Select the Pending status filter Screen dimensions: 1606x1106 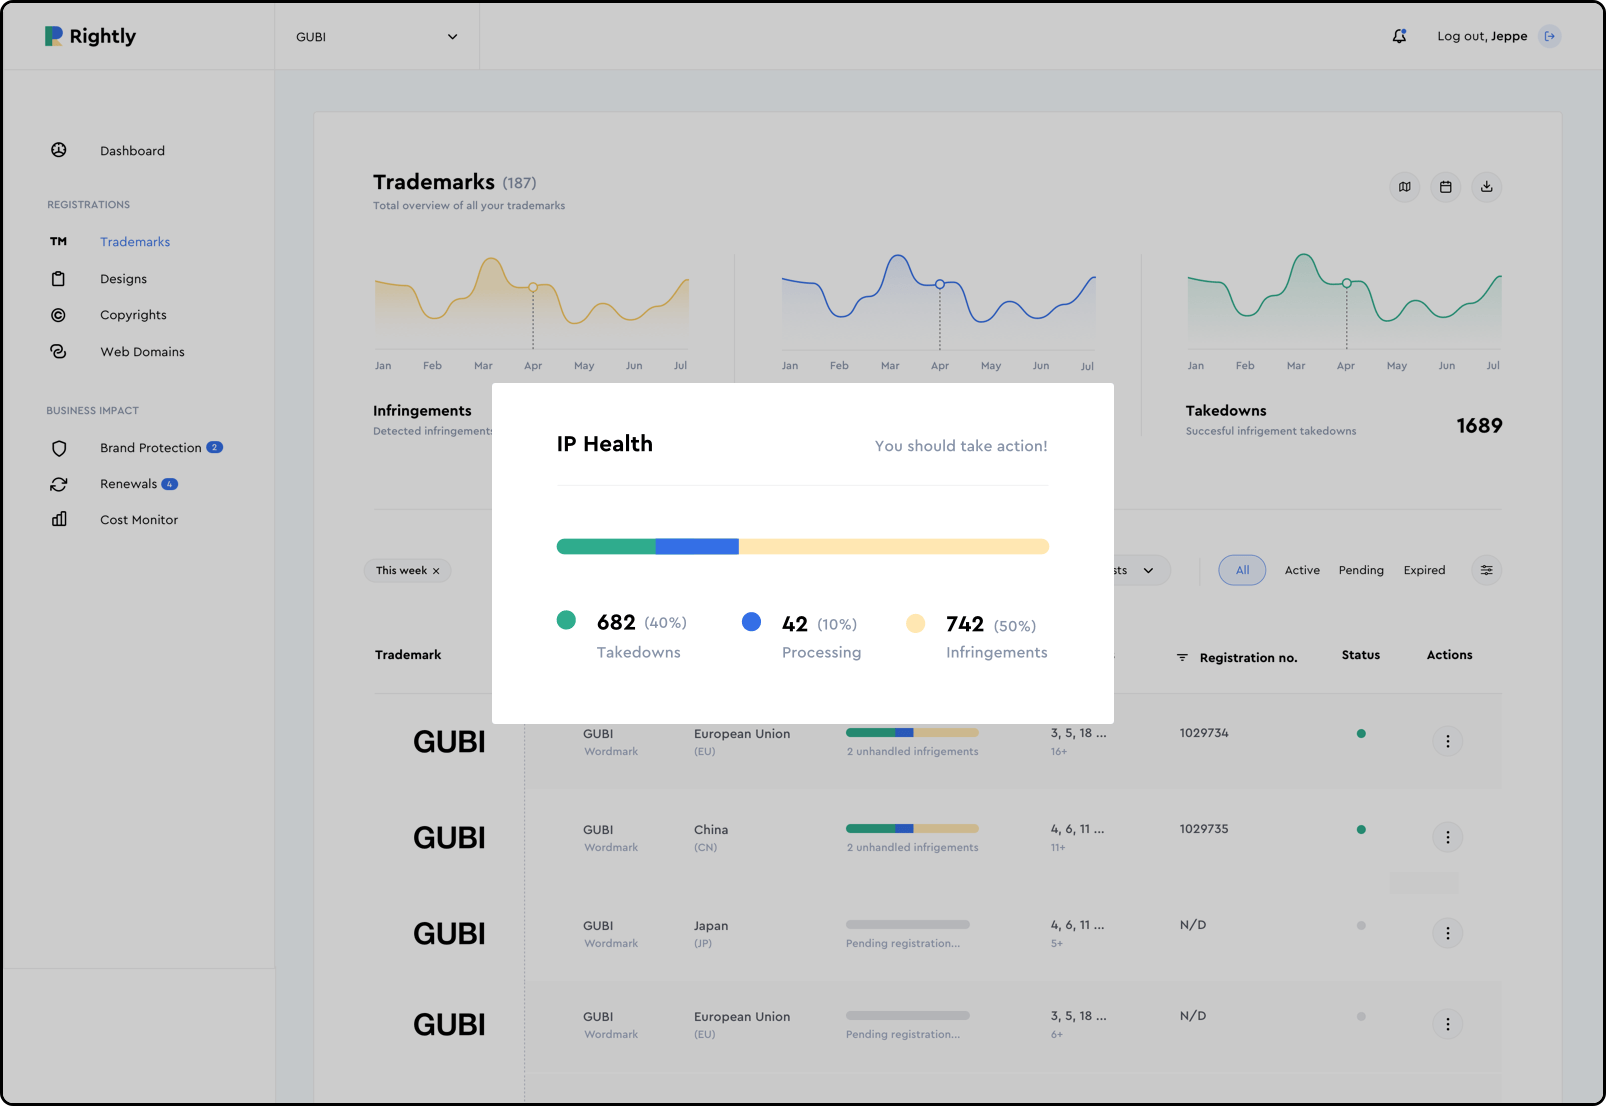pos(1361,570)
